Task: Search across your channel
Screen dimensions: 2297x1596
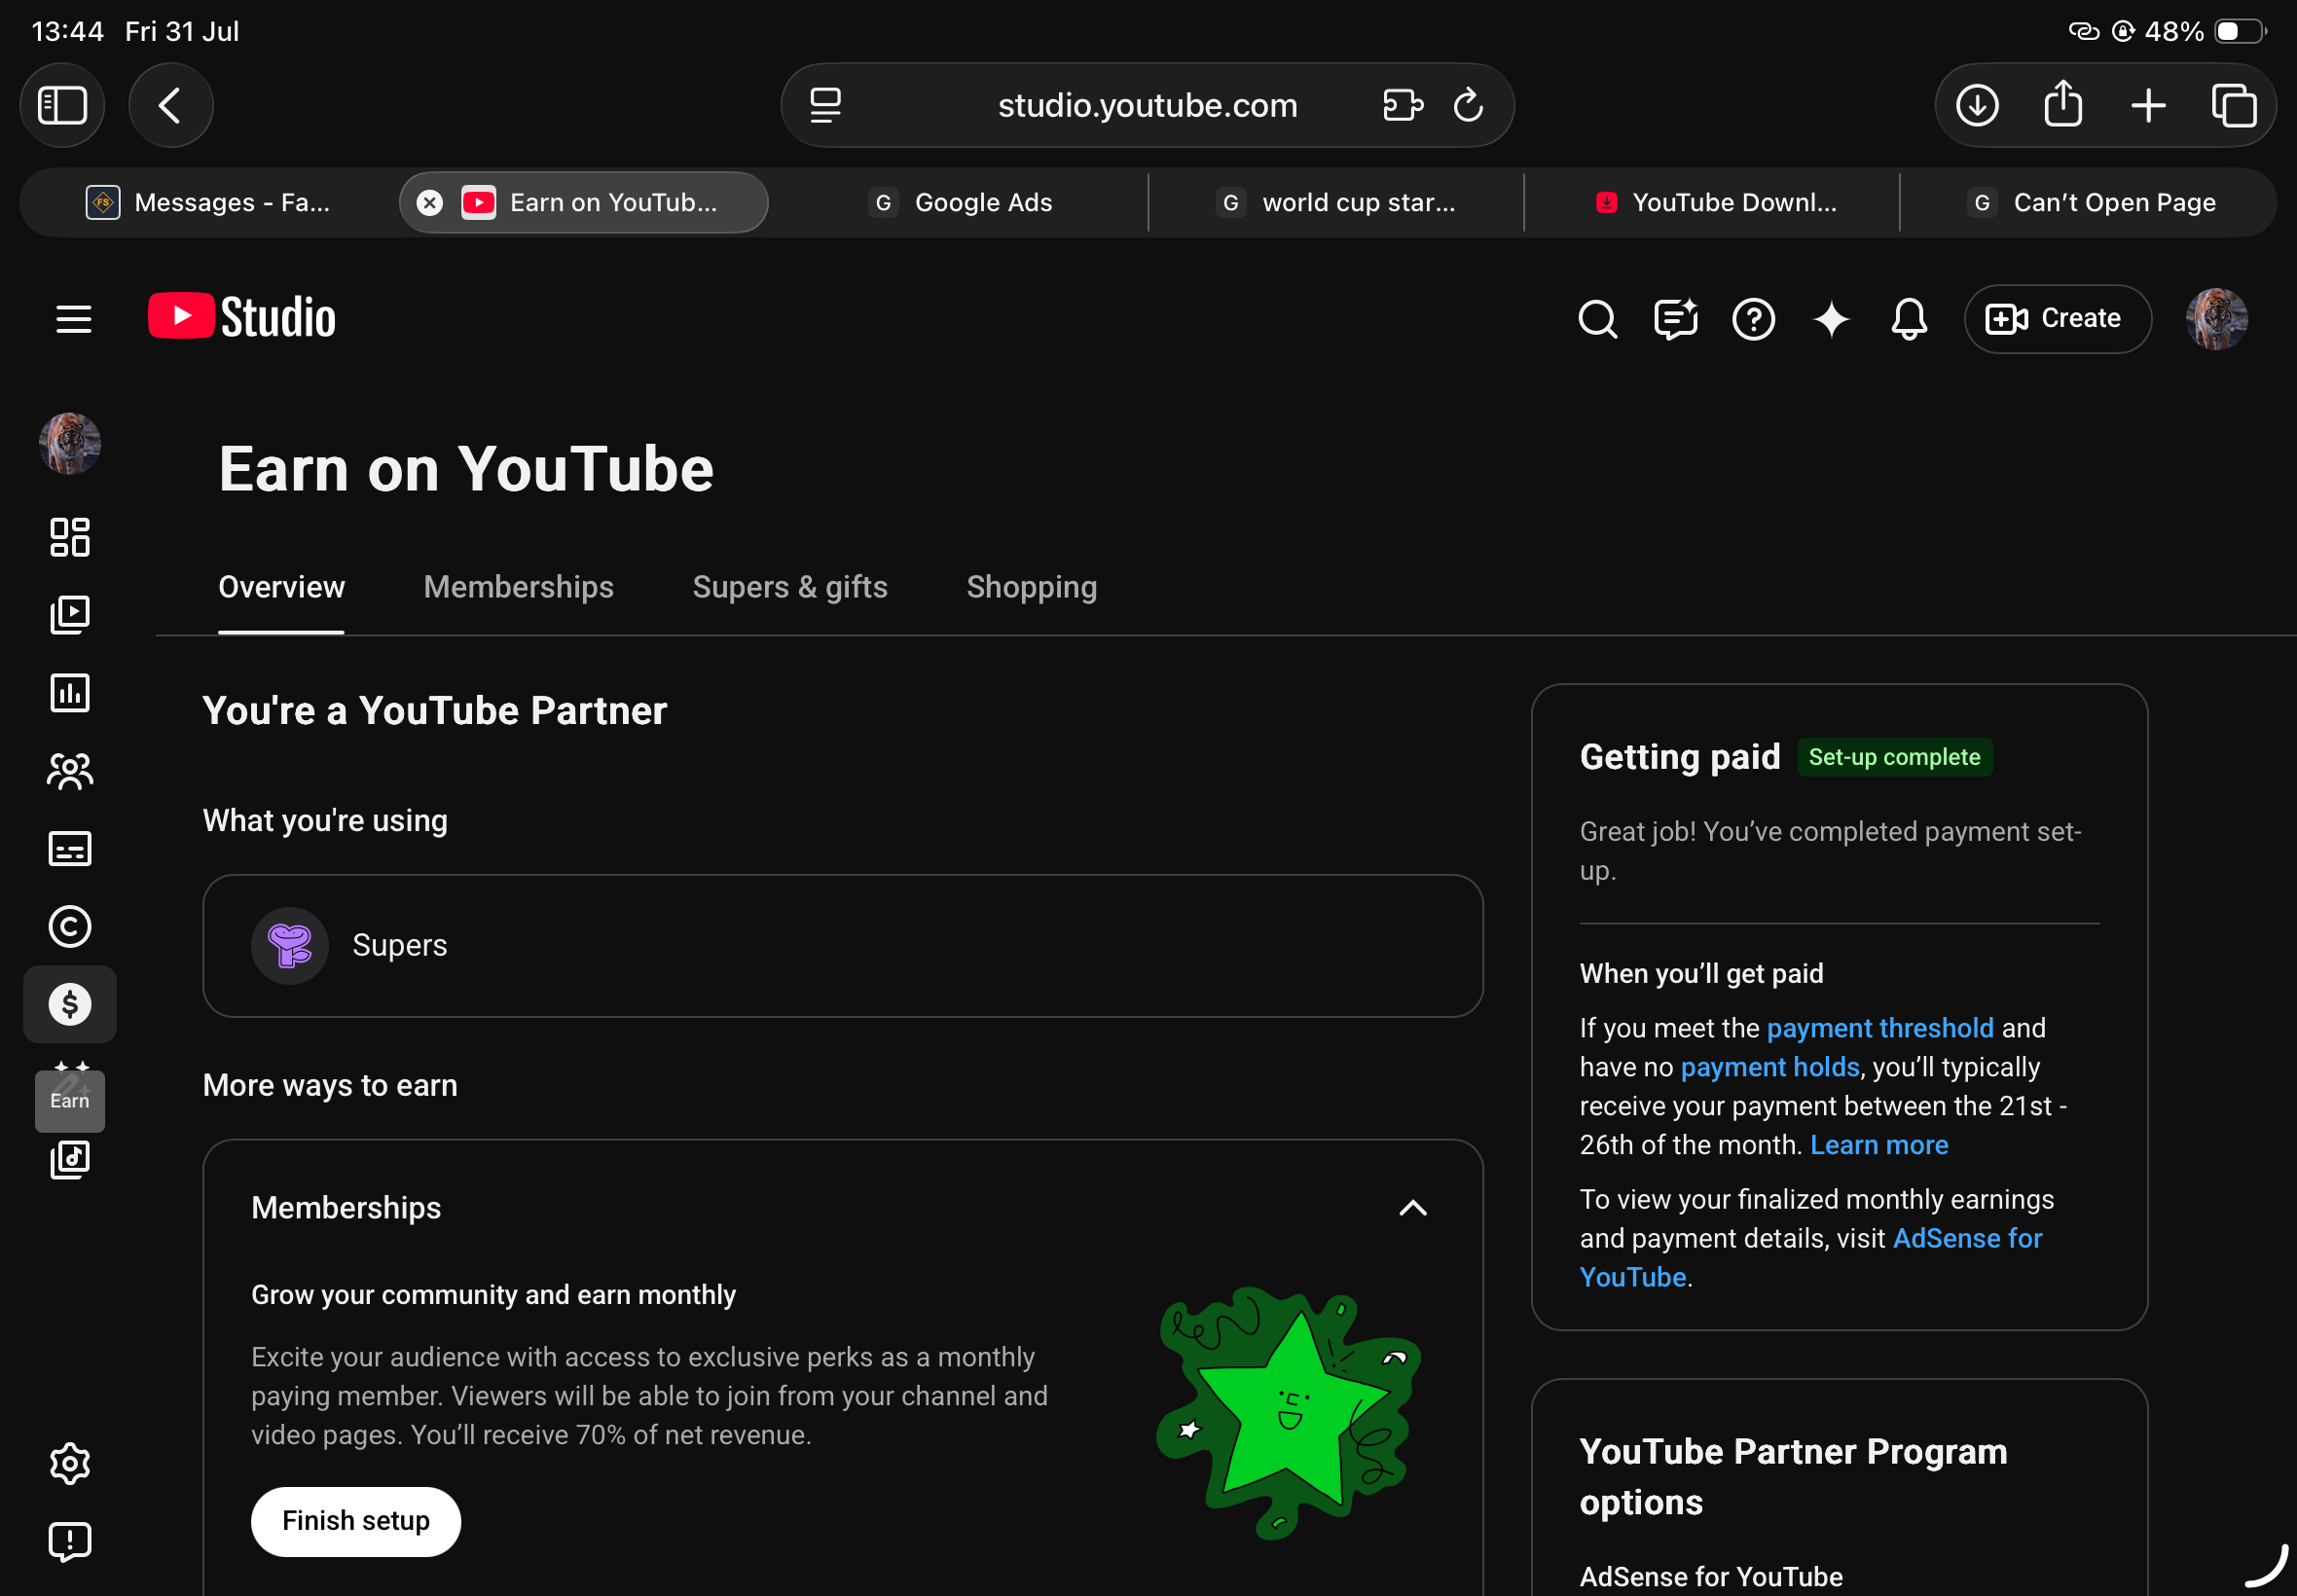Action: point(1597,319)
